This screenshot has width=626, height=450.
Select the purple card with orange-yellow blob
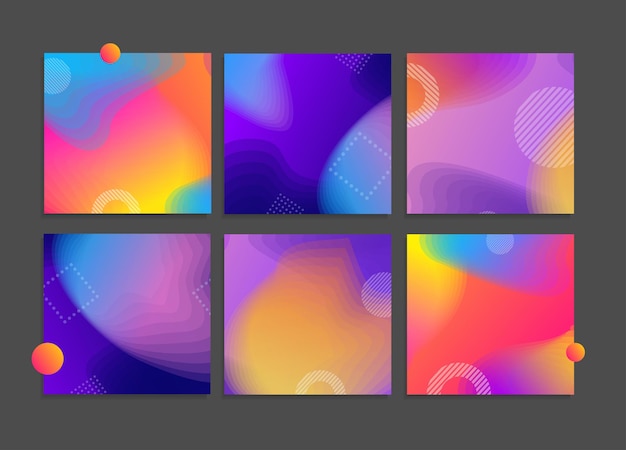point(307,314)
